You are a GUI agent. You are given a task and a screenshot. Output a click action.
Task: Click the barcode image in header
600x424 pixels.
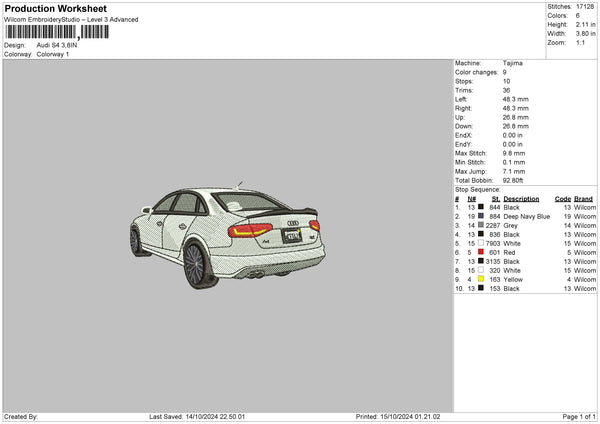[57, 32]
